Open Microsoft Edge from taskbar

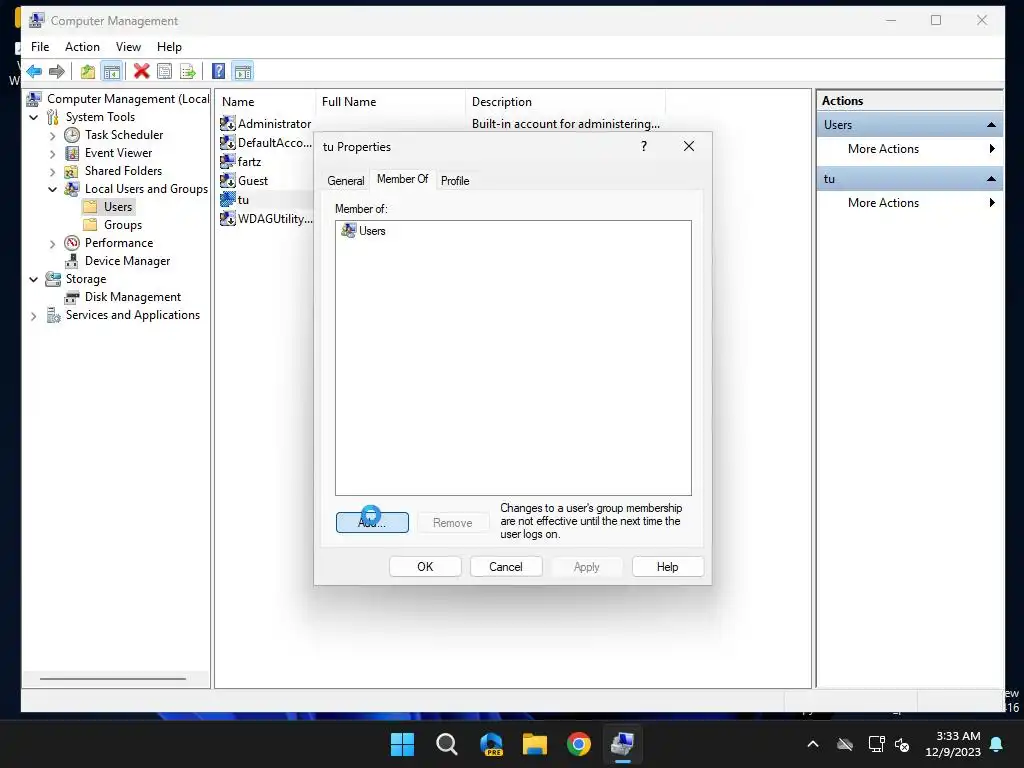[491, 744]
